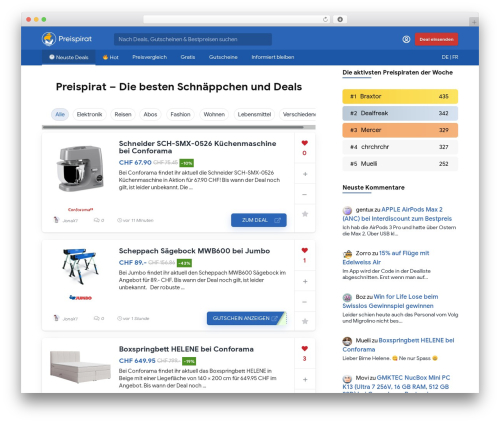Reload page with browser refresh icon
This screenshot has width=500, height=423.
click(x=325, y=19)
